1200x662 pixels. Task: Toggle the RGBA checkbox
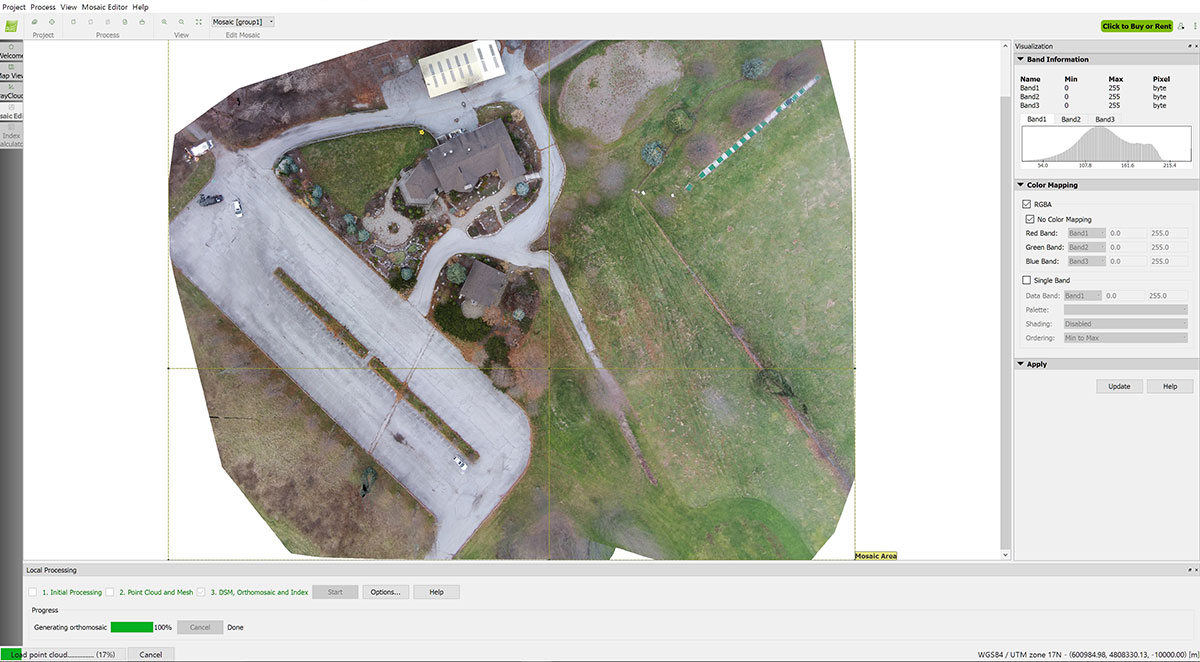pos(1027,204)
